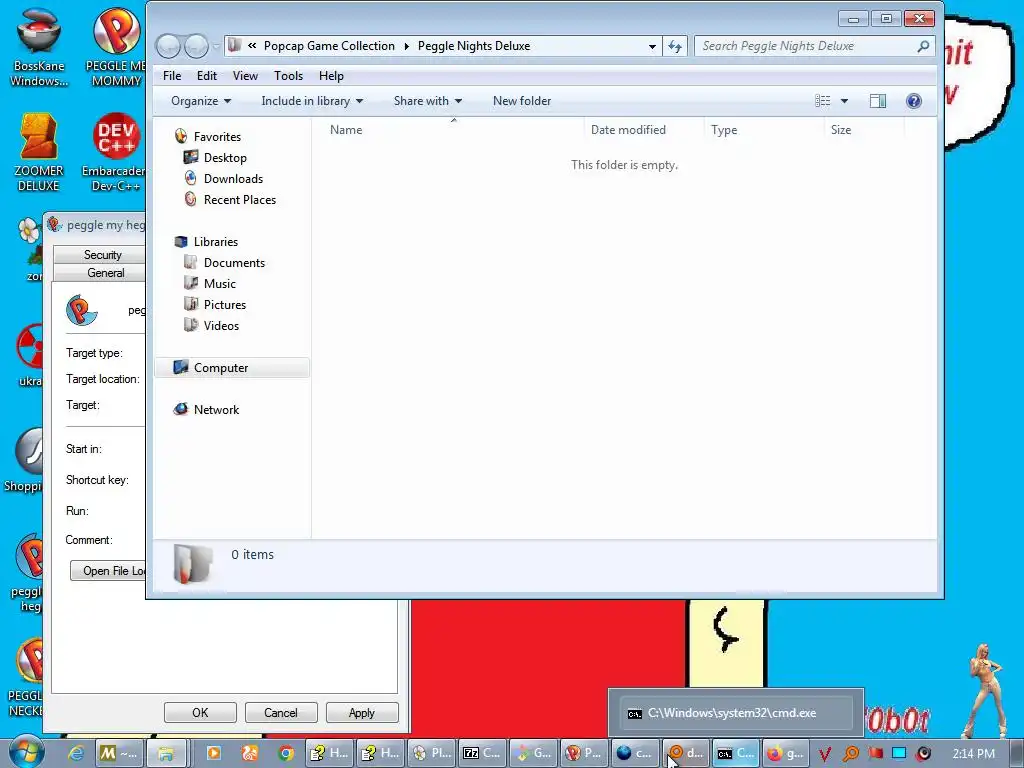The width and height of the screenshot is (1024, 768).
Task: Expand the Organize dropdown
Action: 200,101
